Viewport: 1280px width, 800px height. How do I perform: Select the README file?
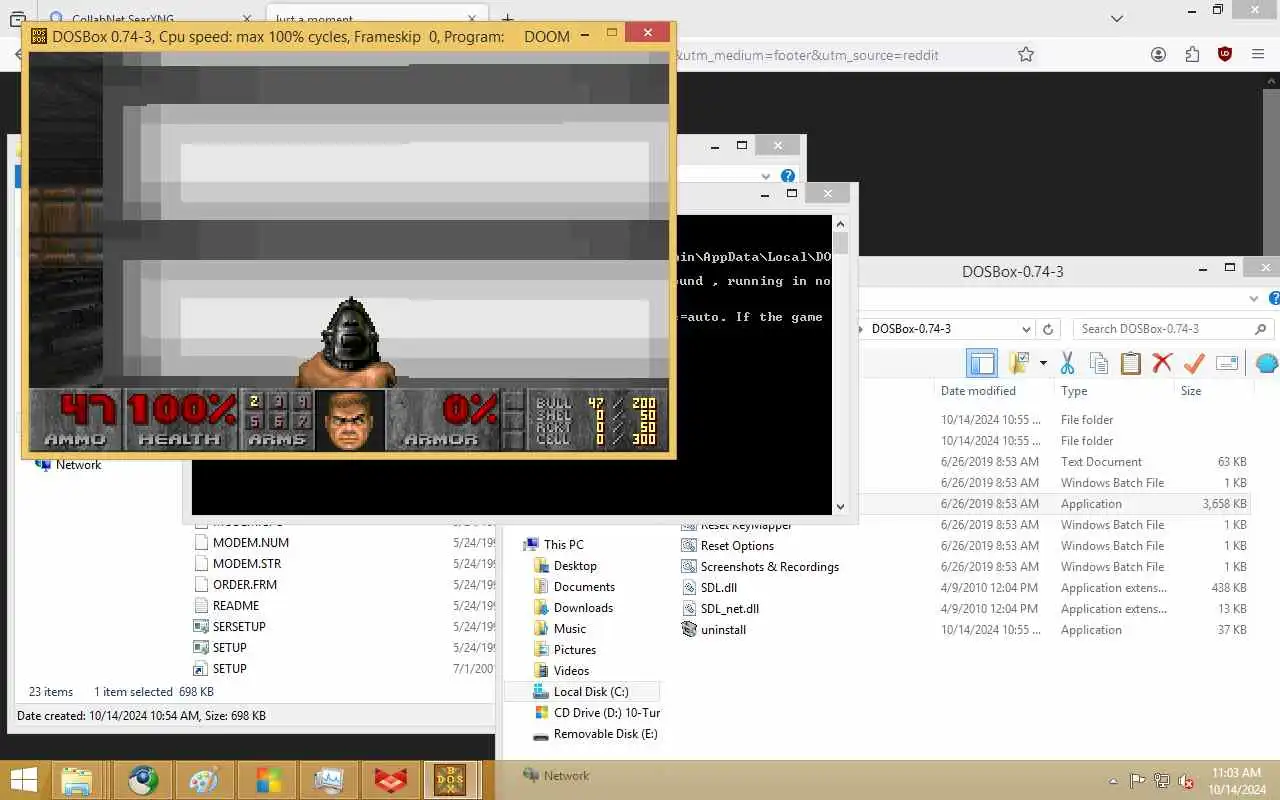227,606
